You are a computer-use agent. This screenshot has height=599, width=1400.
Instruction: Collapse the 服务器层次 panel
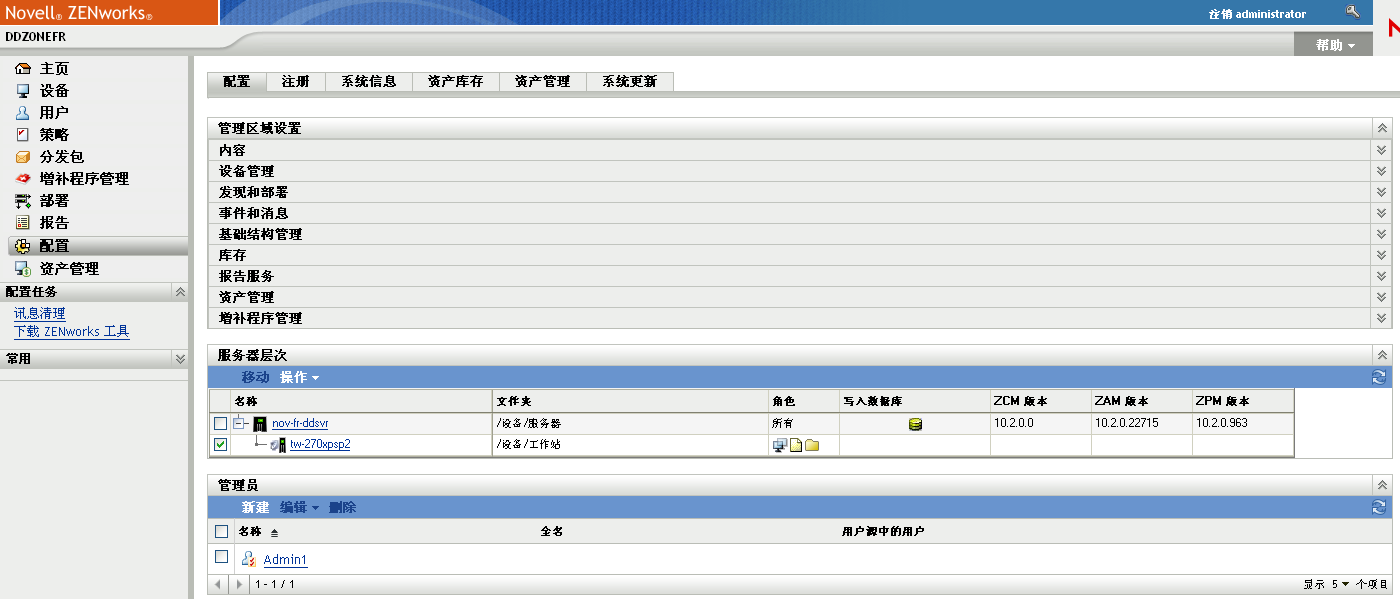point(1382,355)
